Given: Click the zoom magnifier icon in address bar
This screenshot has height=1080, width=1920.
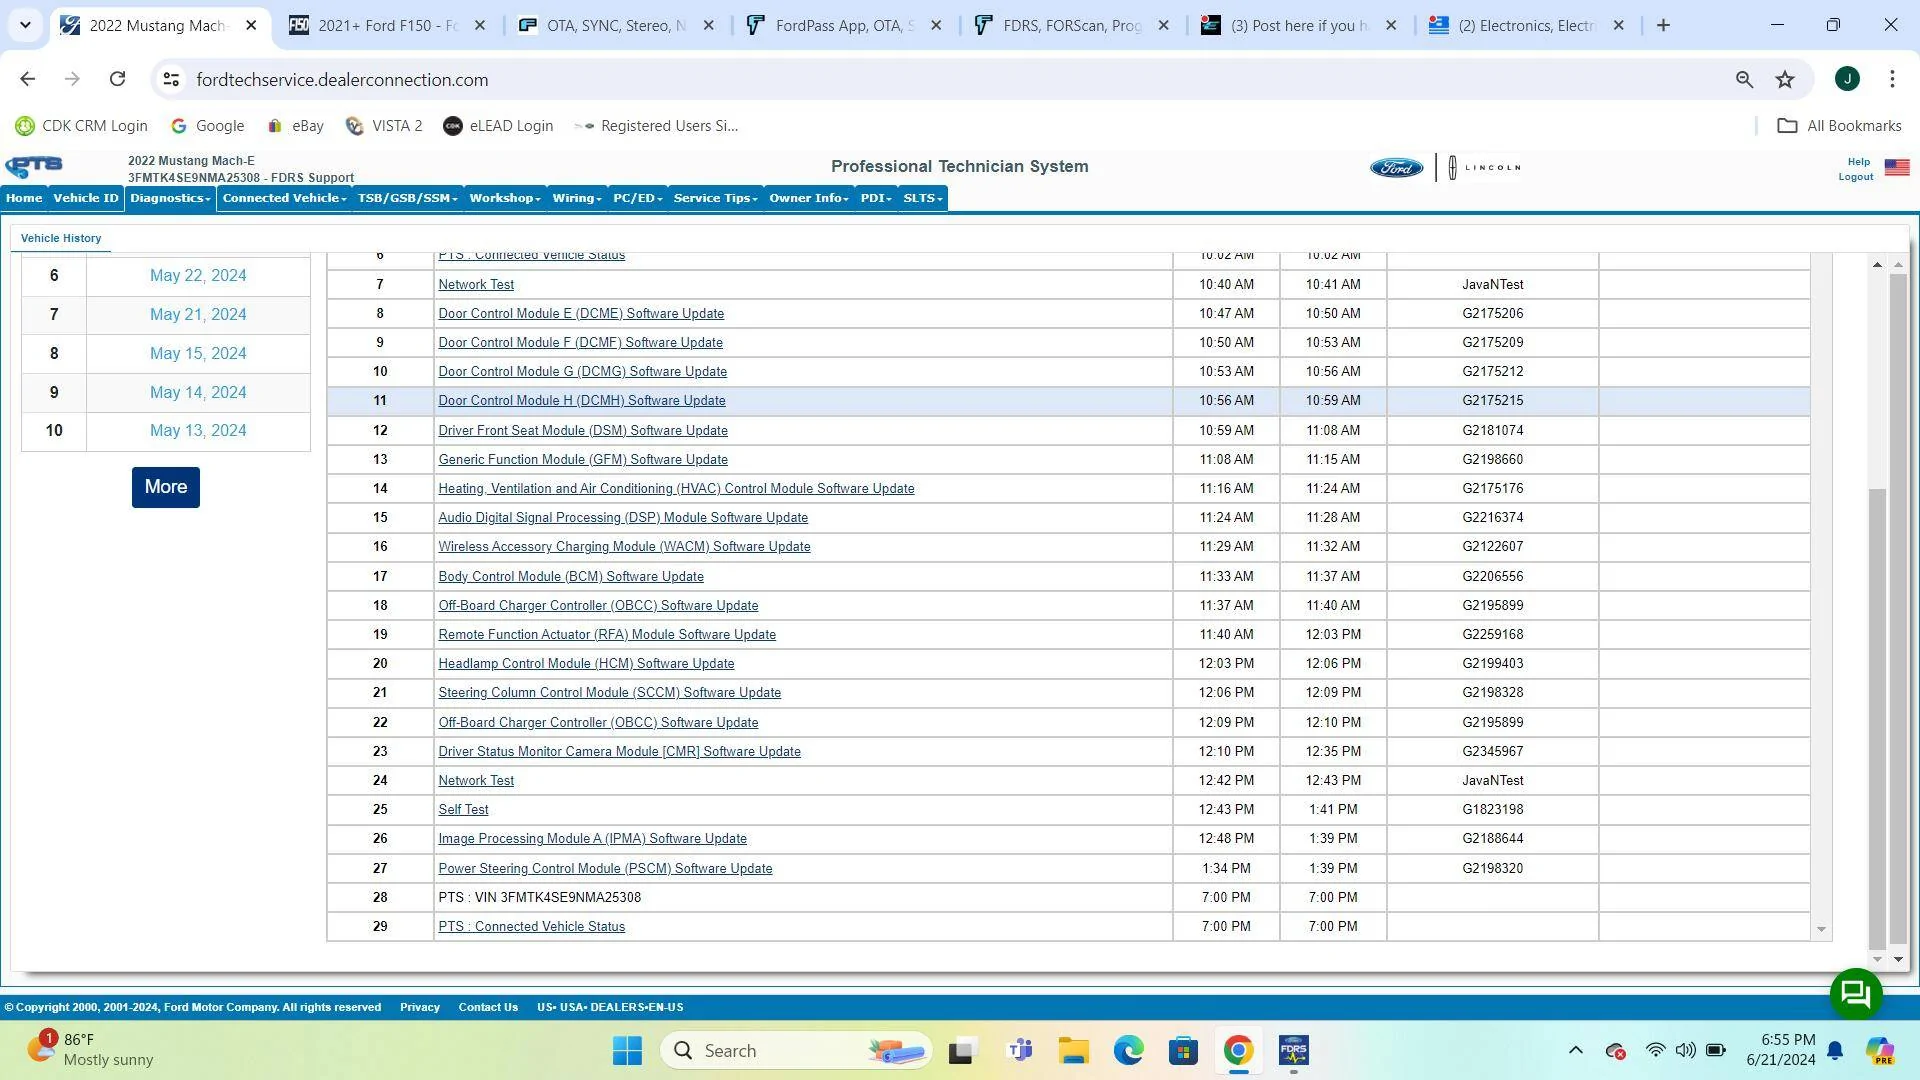Looking at the screenshot, I should [x=1744, y=79].
